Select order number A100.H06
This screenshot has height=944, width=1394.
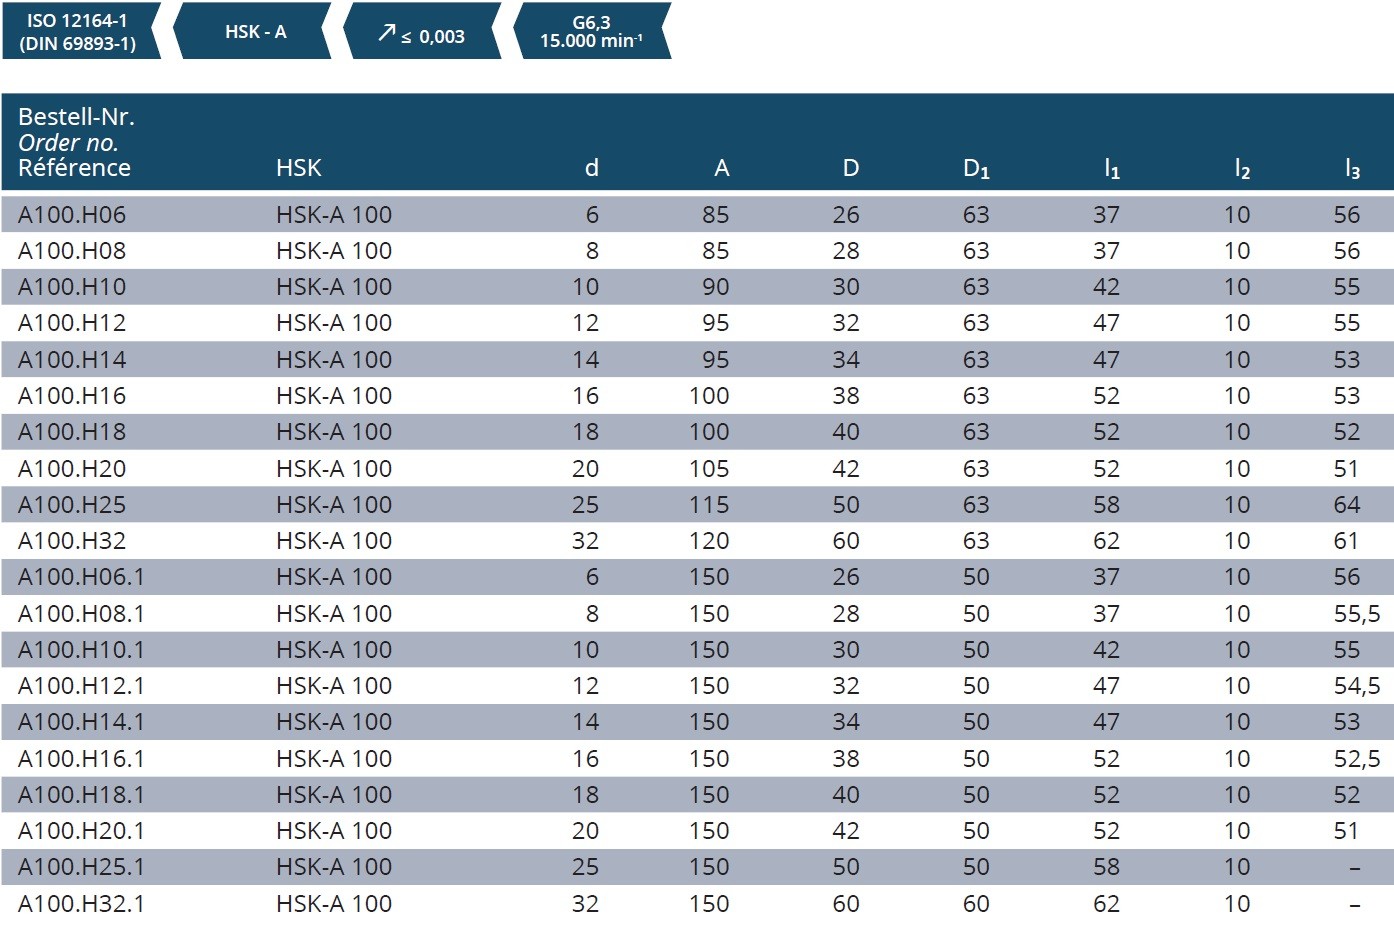pyautogui.click(x=72, y=215)
